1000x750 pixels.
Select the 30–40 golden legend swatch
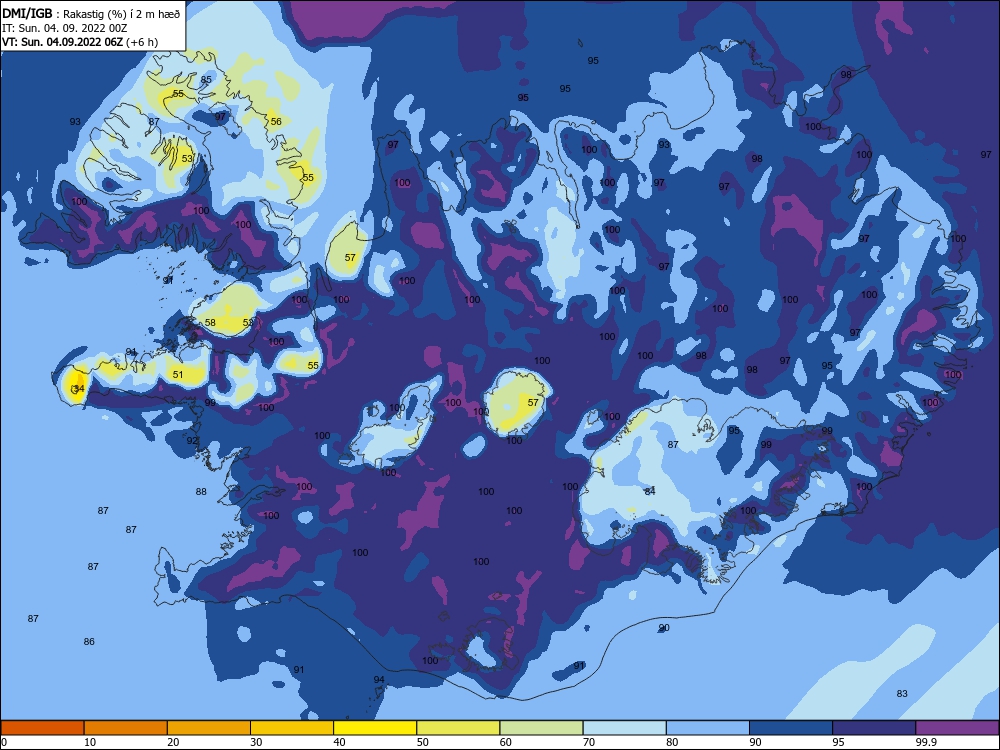coord(292,728)
